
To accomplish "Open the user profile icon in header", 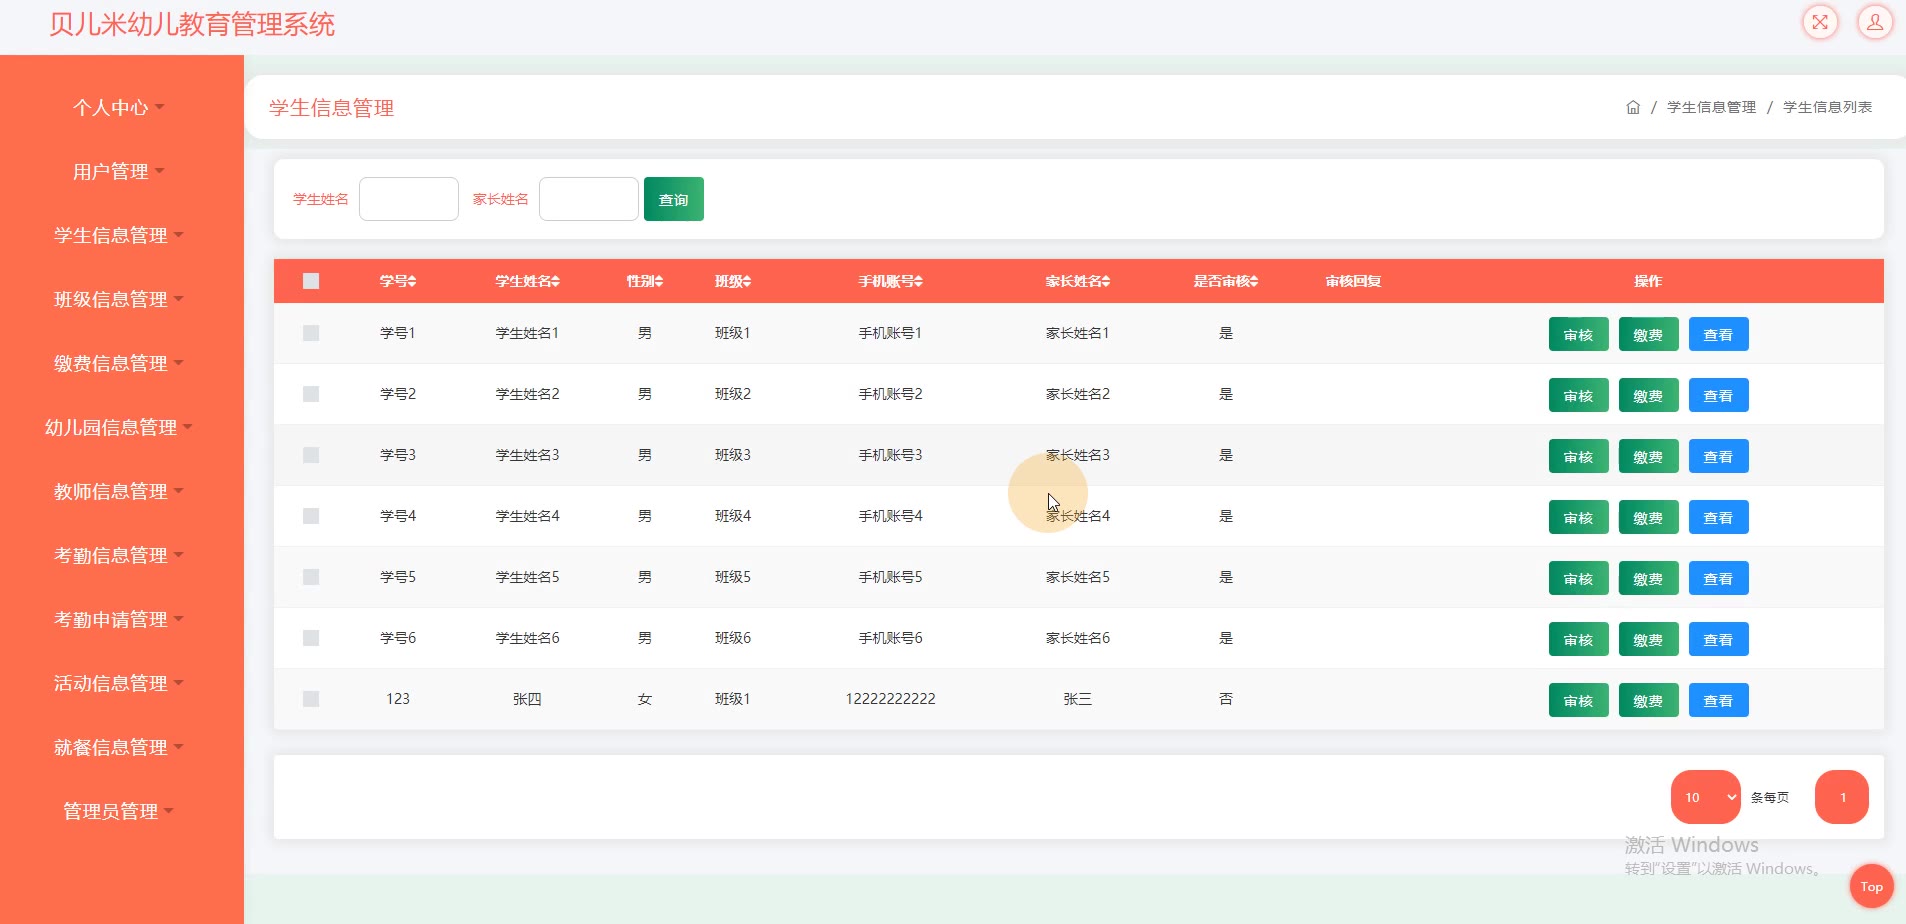I will coord(1875,22).
